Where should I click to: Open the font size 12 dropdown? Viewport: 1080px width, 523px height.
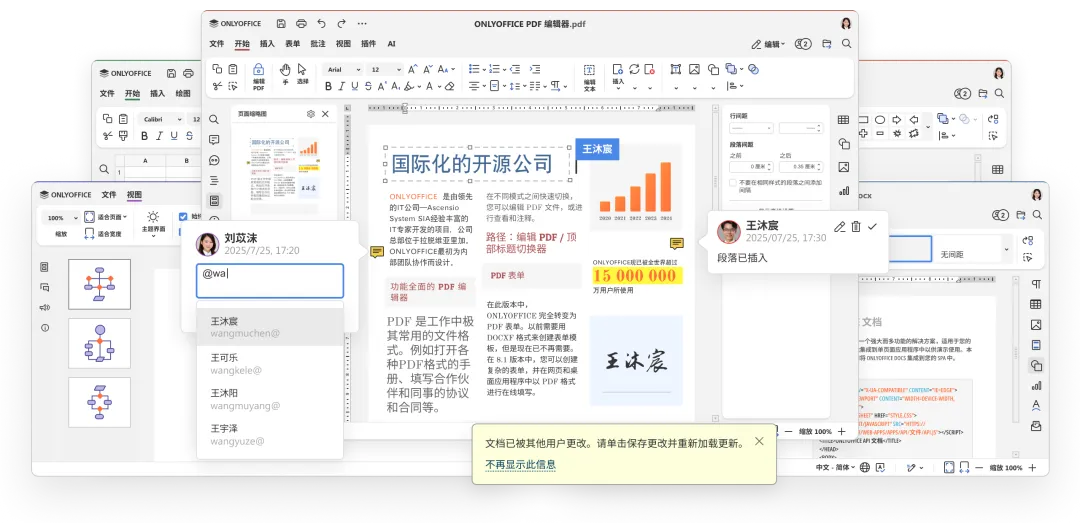pos(386,70)
